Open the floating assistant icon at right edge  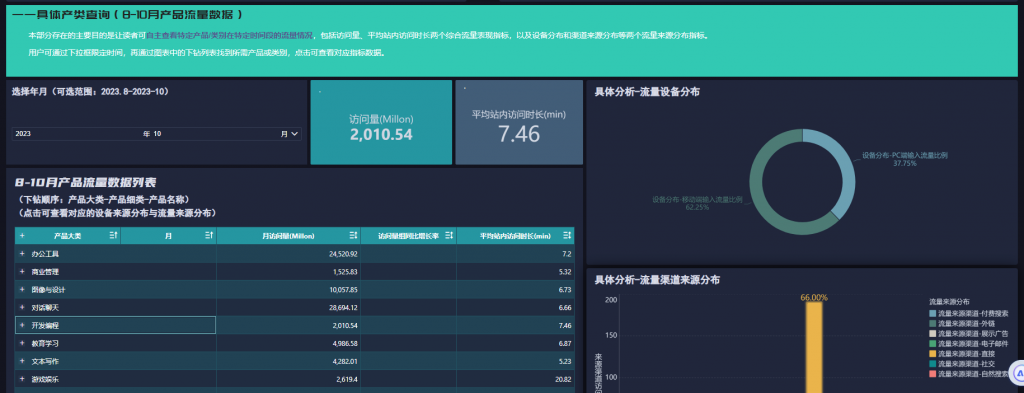(1017, 373)
